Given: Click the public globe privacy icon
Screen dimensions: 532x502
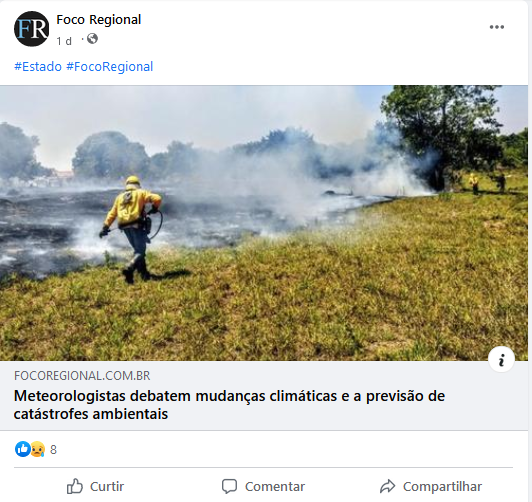Looking at the screenshot, I should 92,39.
